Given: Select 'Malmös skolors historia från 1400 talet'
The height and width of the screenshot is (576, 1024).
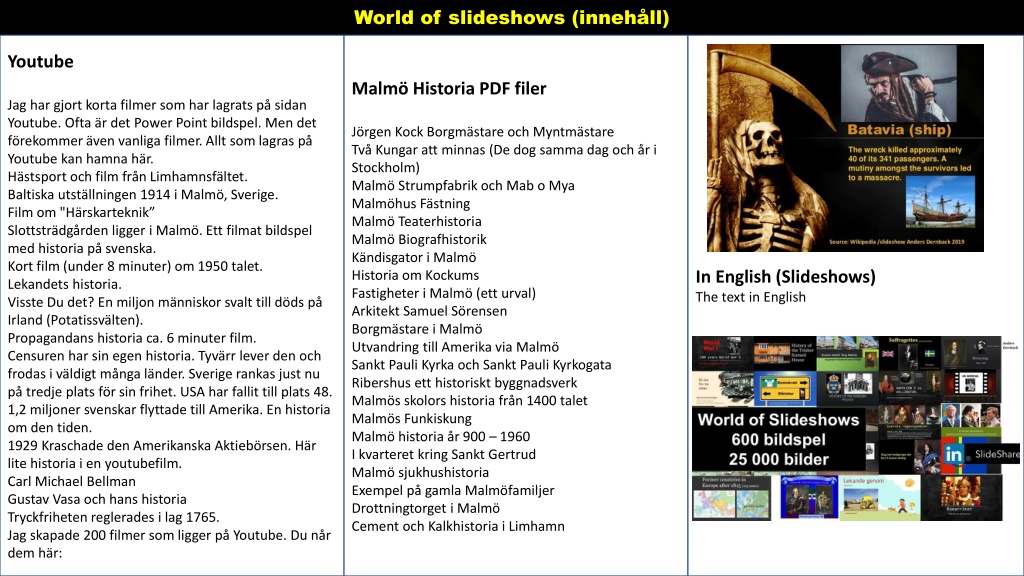Looking at the screenshot, I should pos(470,400).
